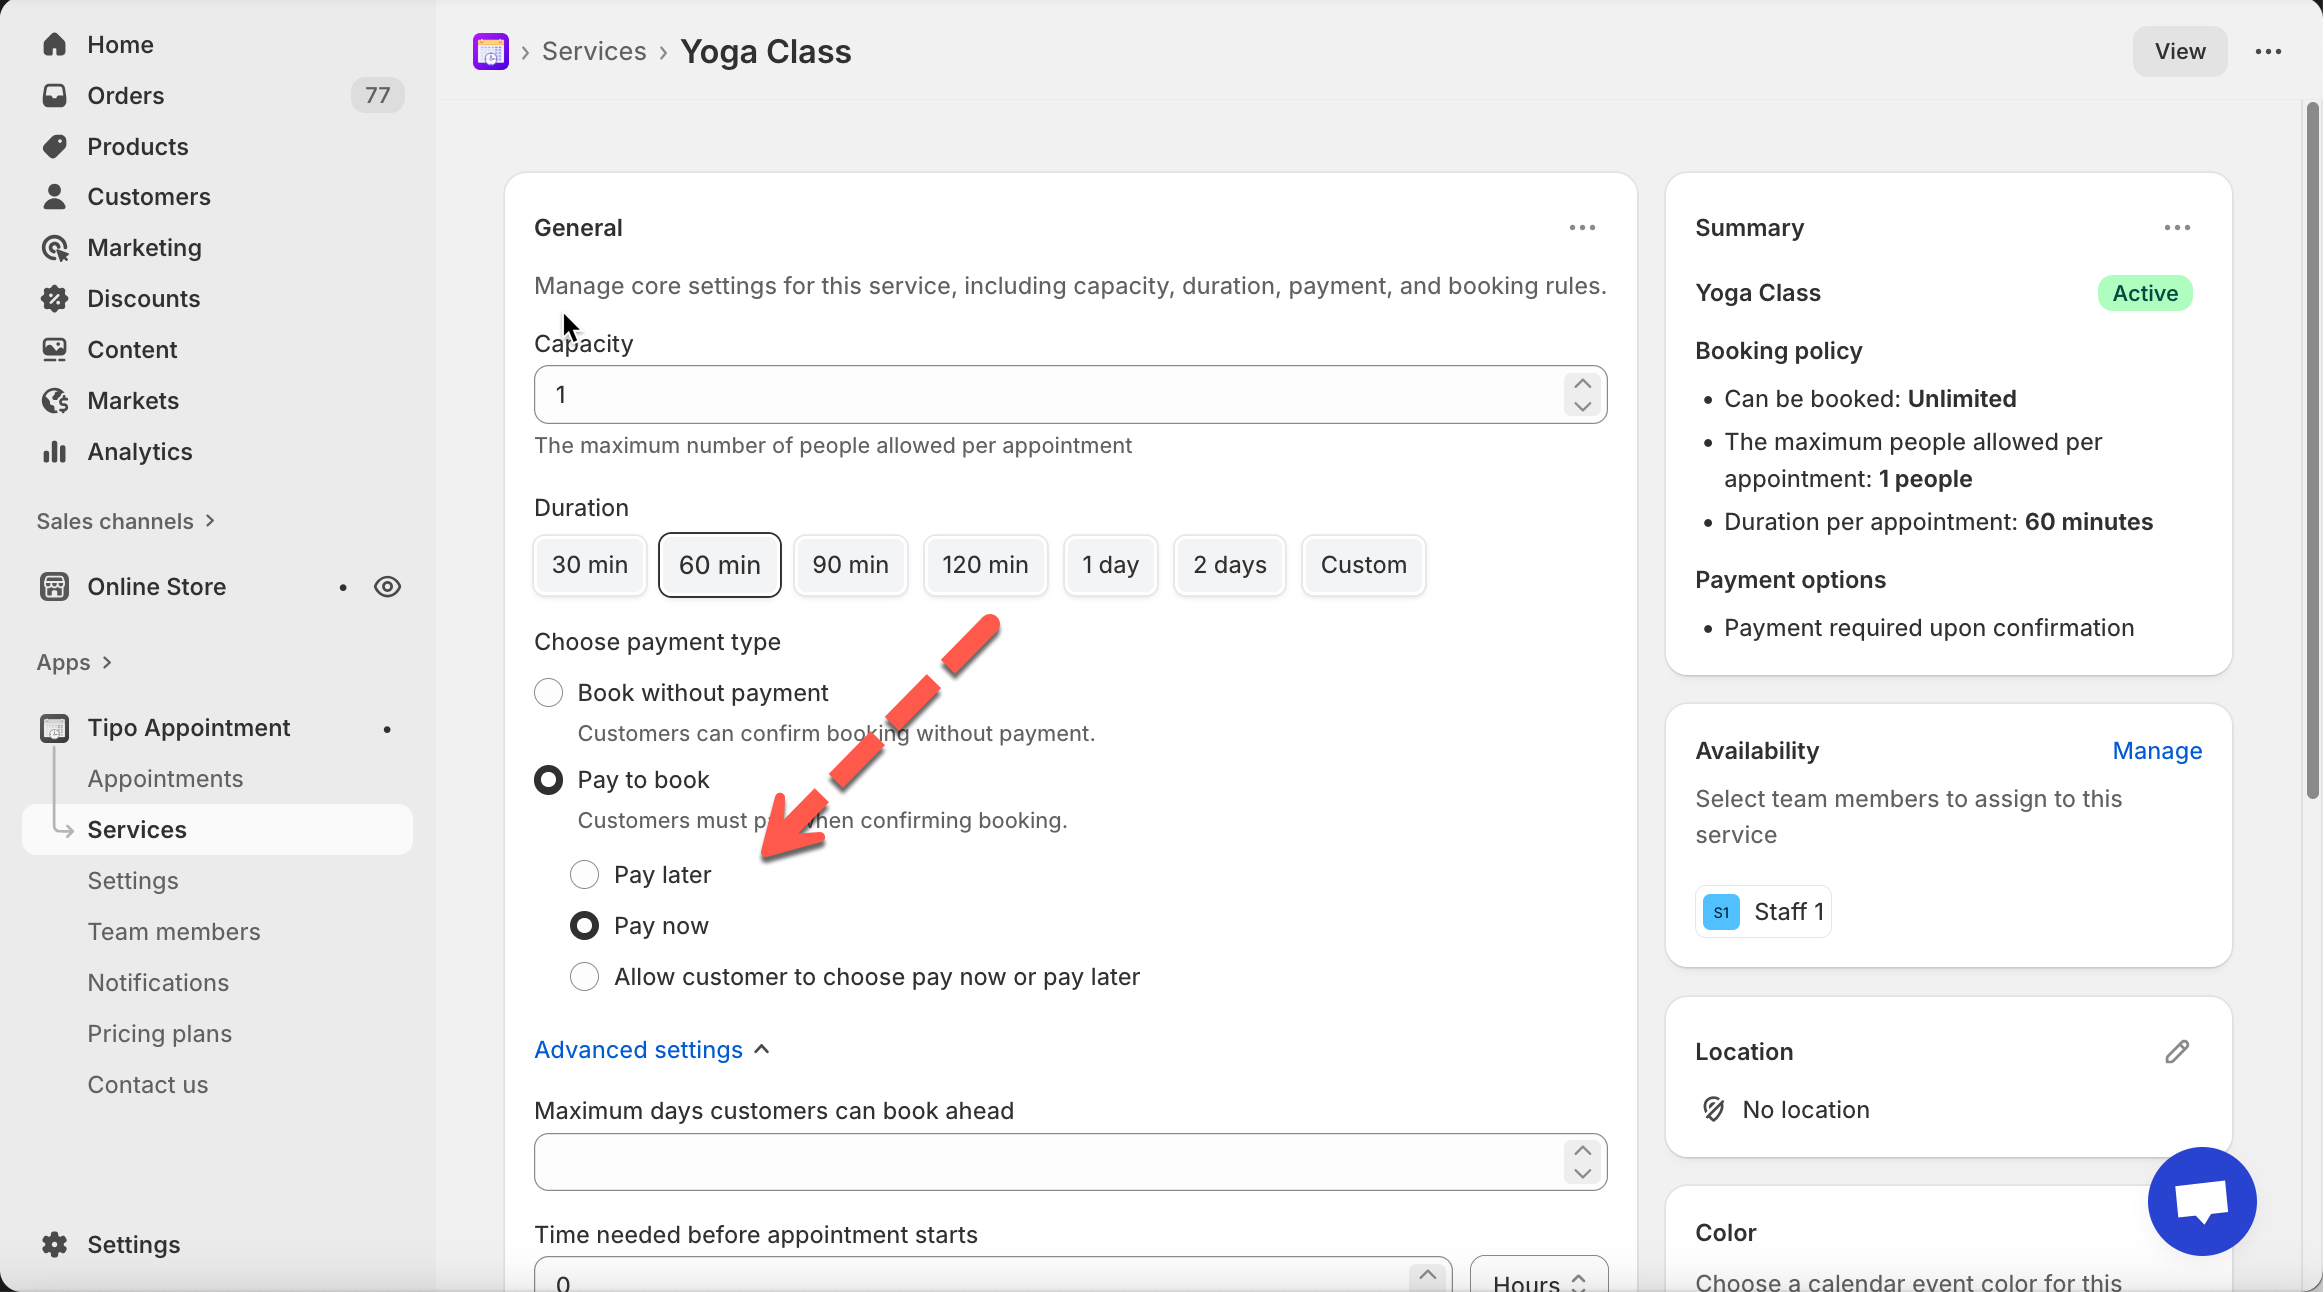Select the 90 min duration button
Viewport: 2324px width, 1292px height.
click(850, 565)
